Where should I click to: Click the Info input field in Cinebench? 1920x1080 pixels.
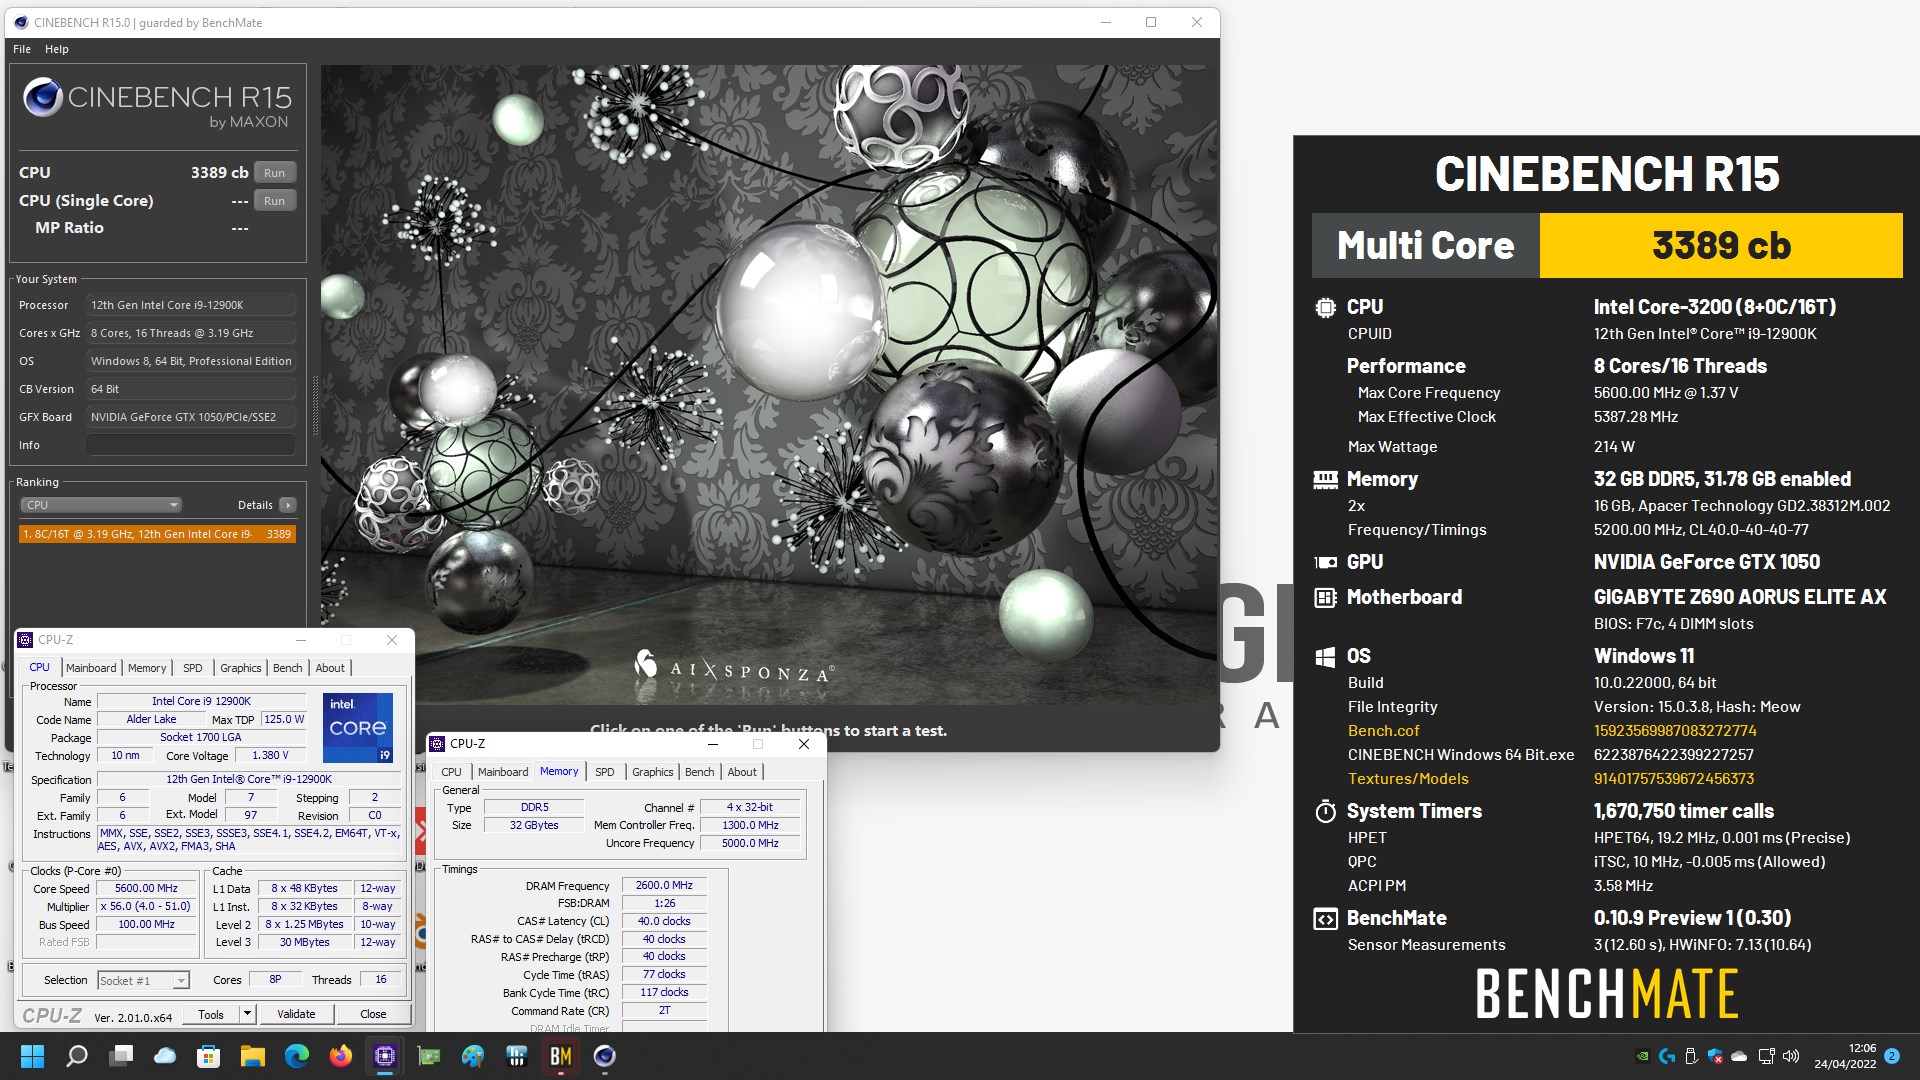pos(190,445)
